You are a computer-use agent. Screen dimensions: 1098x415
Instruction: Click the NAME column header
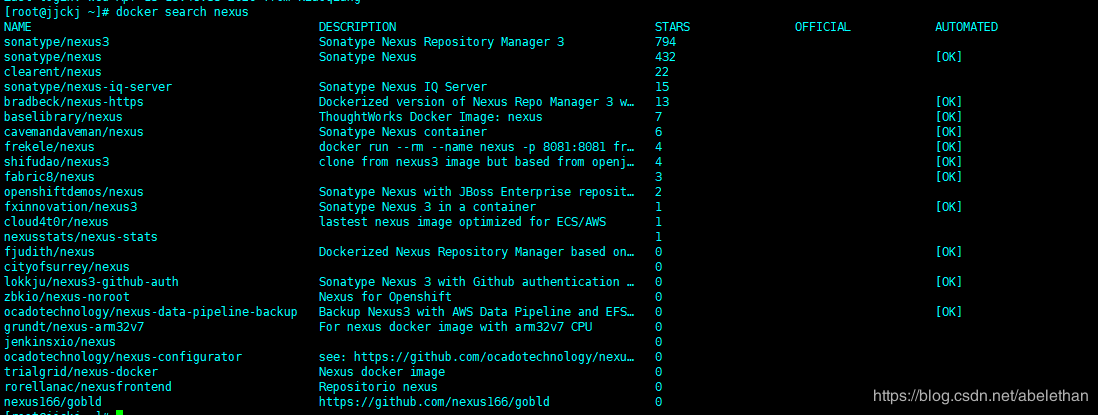pyautogui.click(x=18, y=27)
